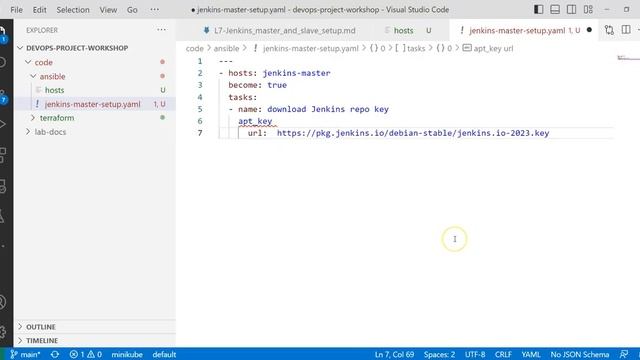Click the 'tasks' breadcrumb segment
Image resolution: width=640 pixels, height=360 pixels.
coord(416,48)
